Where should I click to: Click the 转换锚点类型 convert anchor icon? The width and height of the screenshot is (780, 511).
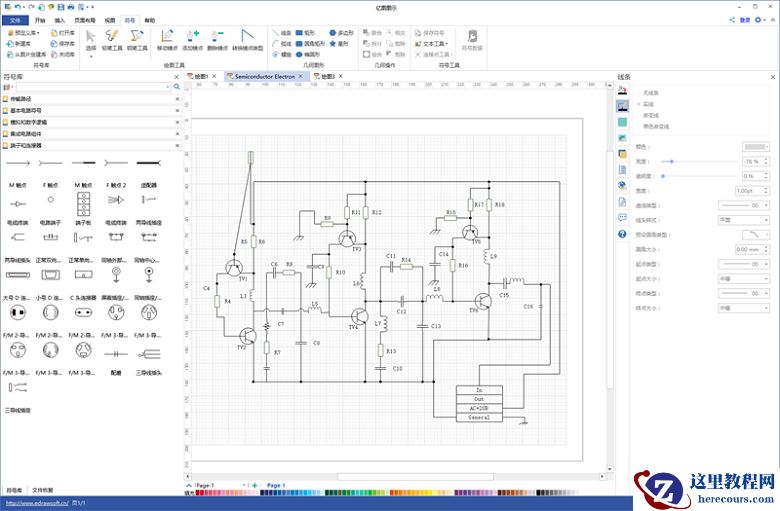248,39
